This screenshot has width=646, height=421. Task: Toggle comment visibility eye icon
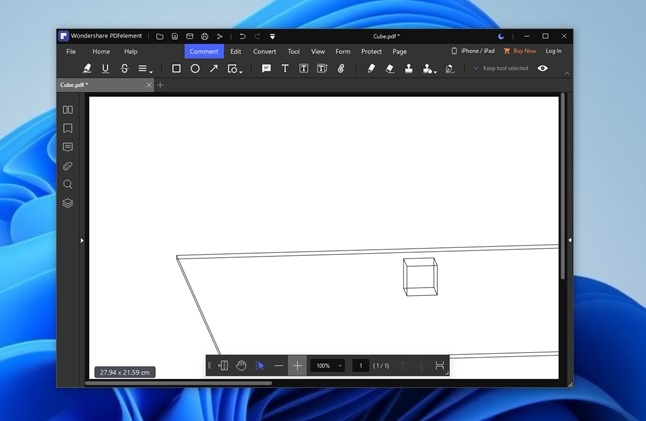(x=543, y=68)
